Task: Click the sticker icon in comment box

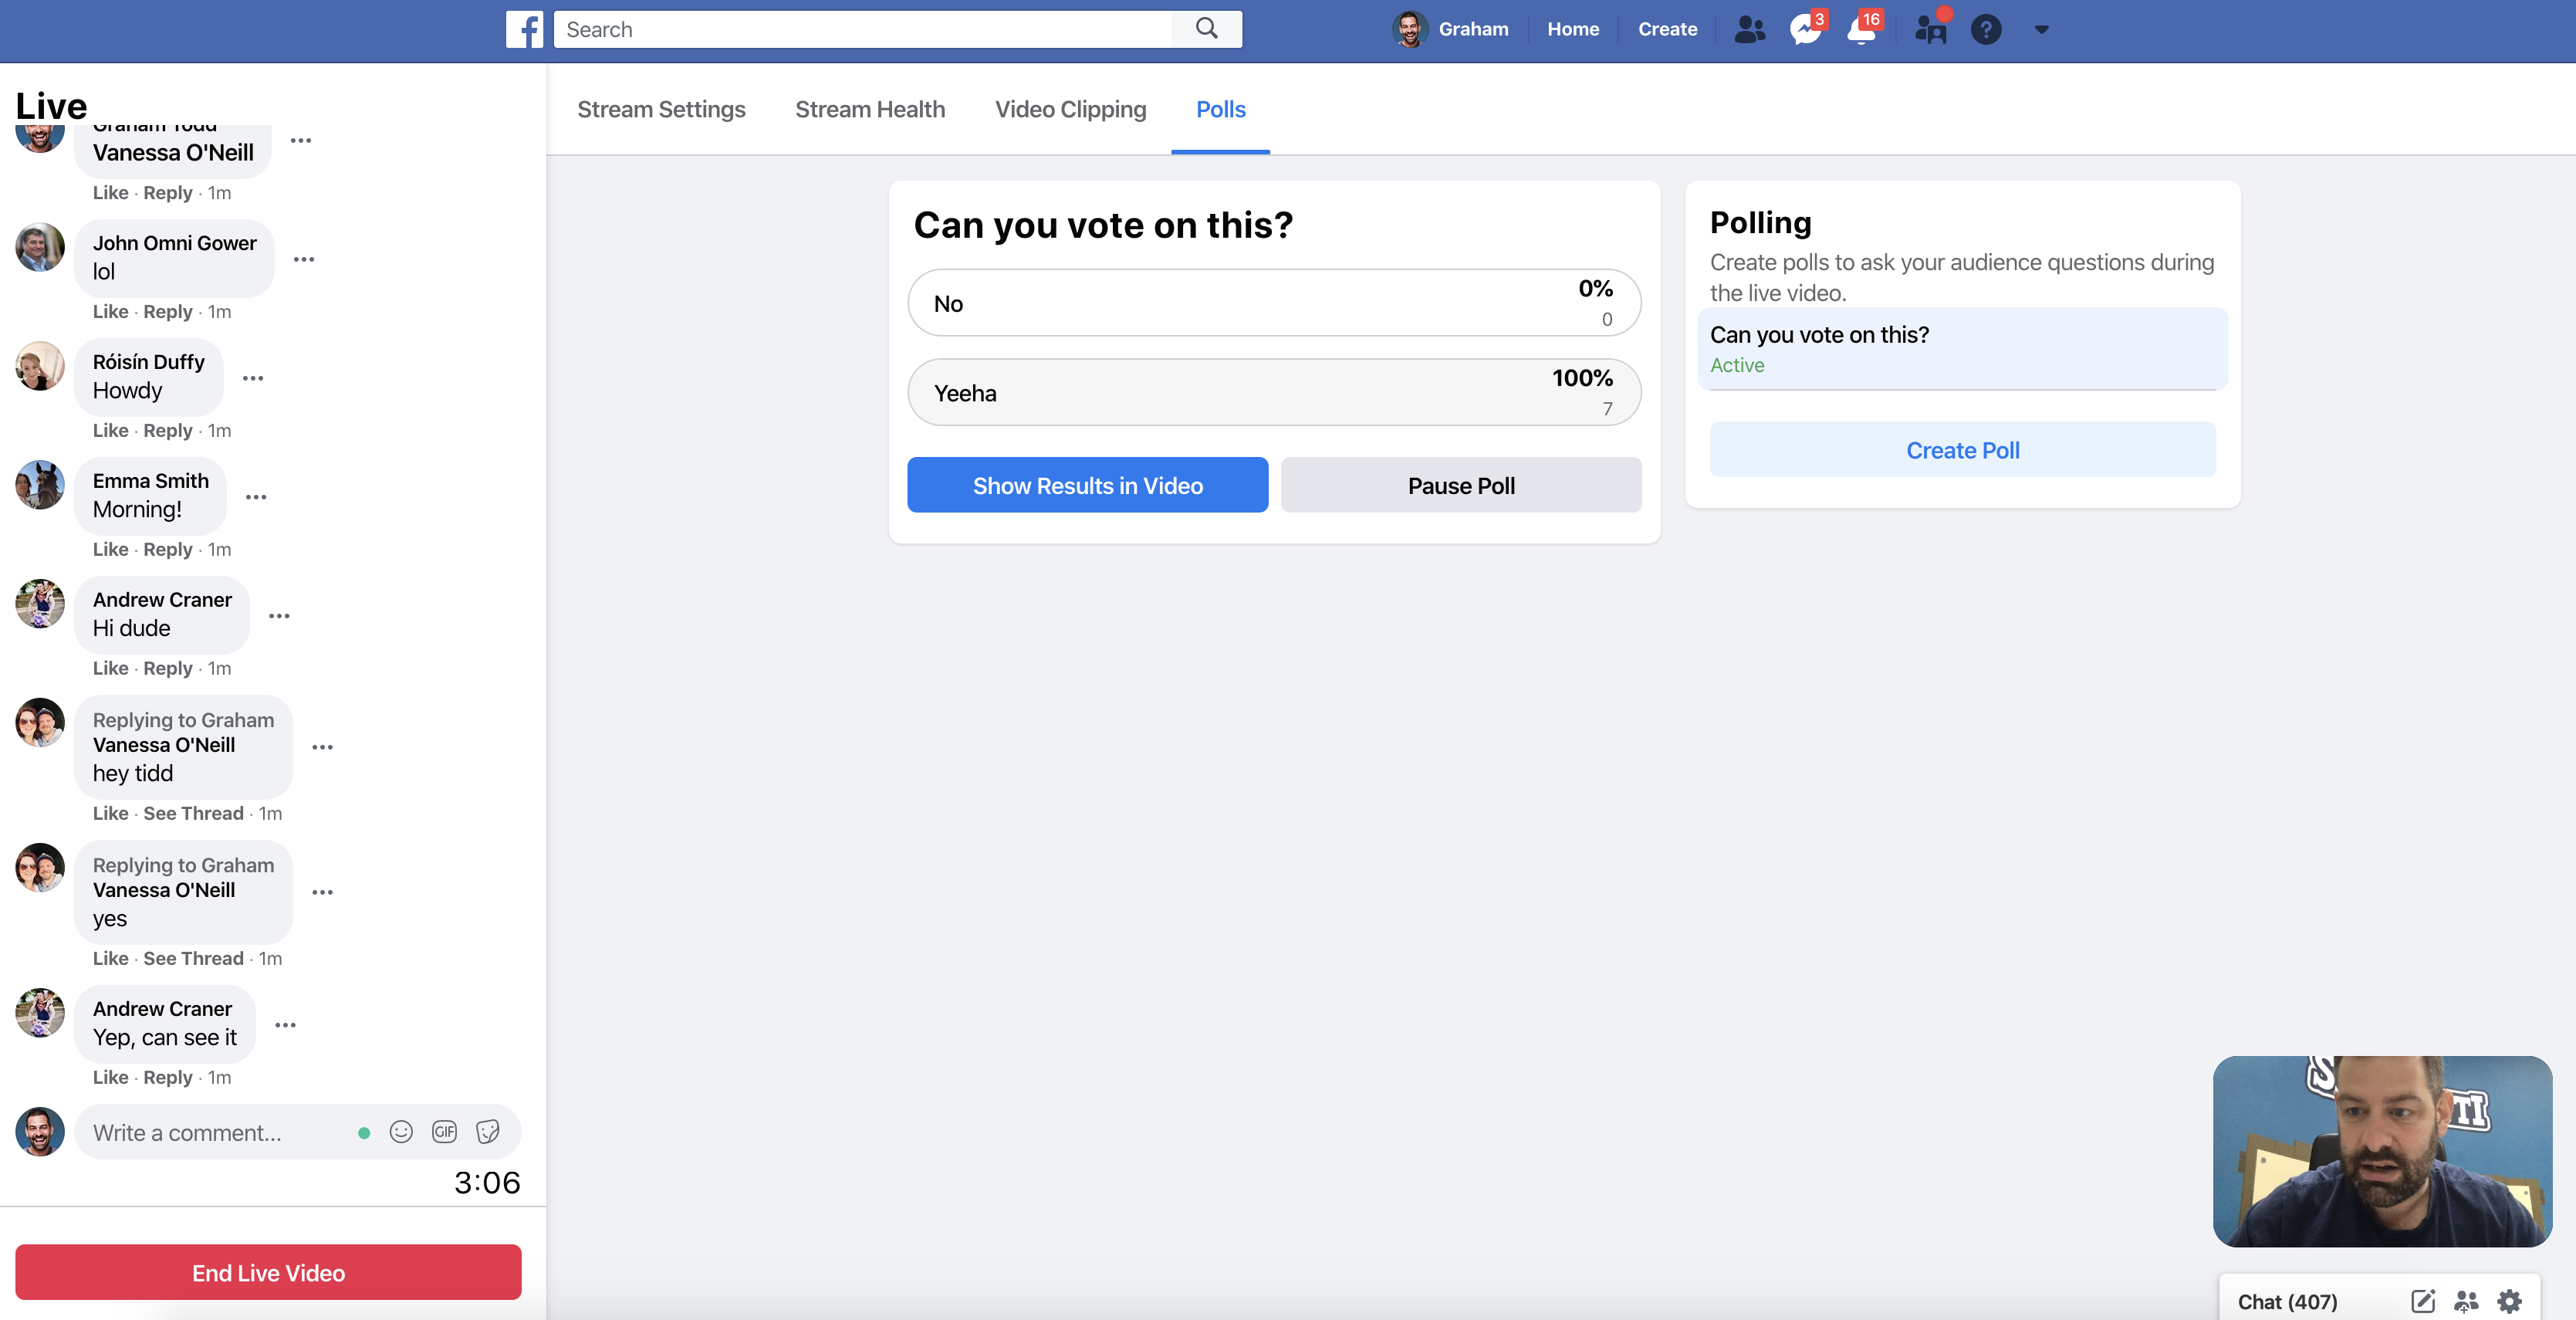Action: (488, 1132)
